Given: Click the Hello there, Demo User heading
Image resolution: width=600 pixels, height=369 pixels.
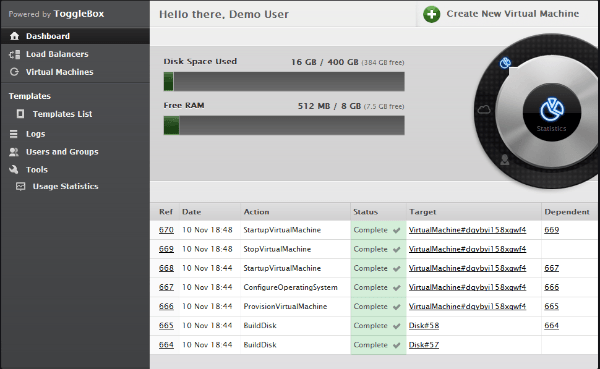Looking at the screenshot, I should 224,15.
